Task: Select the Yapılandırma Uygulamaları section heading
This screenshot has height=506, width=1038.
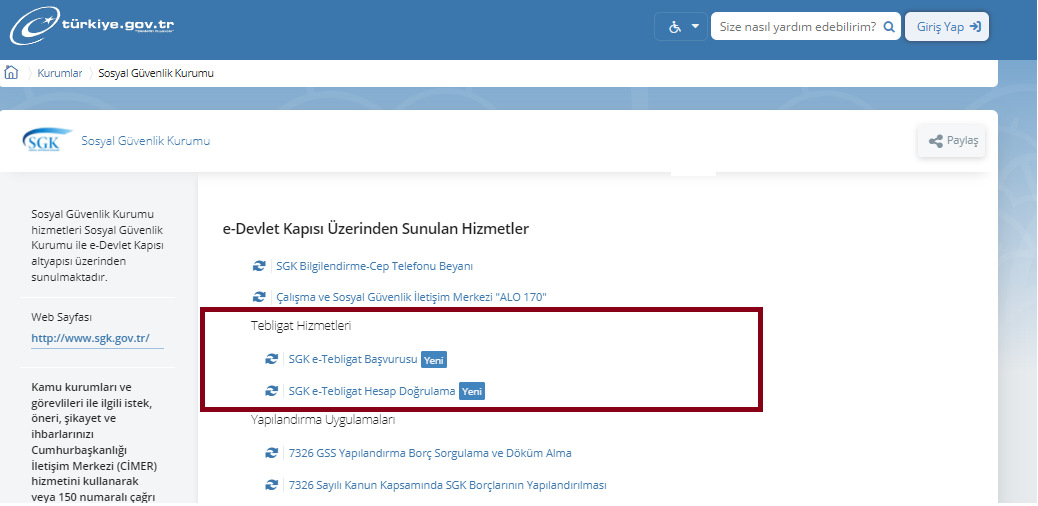Action: click(323, 419)
